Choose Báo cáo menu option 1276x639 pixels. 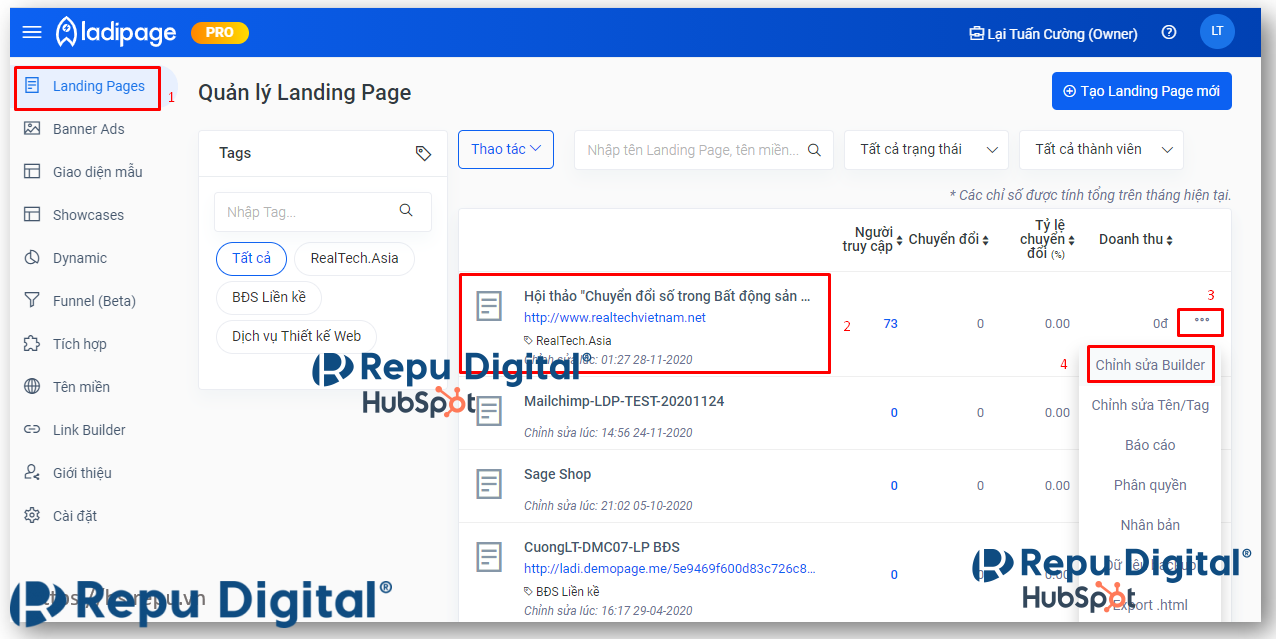point(1150,445)
